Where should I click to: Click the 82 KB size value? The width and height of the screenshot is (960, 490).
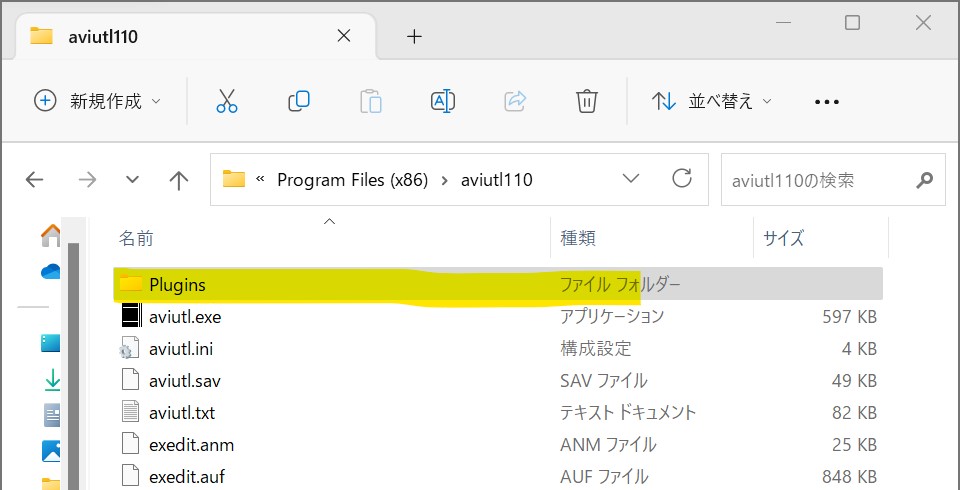point(854,412)
